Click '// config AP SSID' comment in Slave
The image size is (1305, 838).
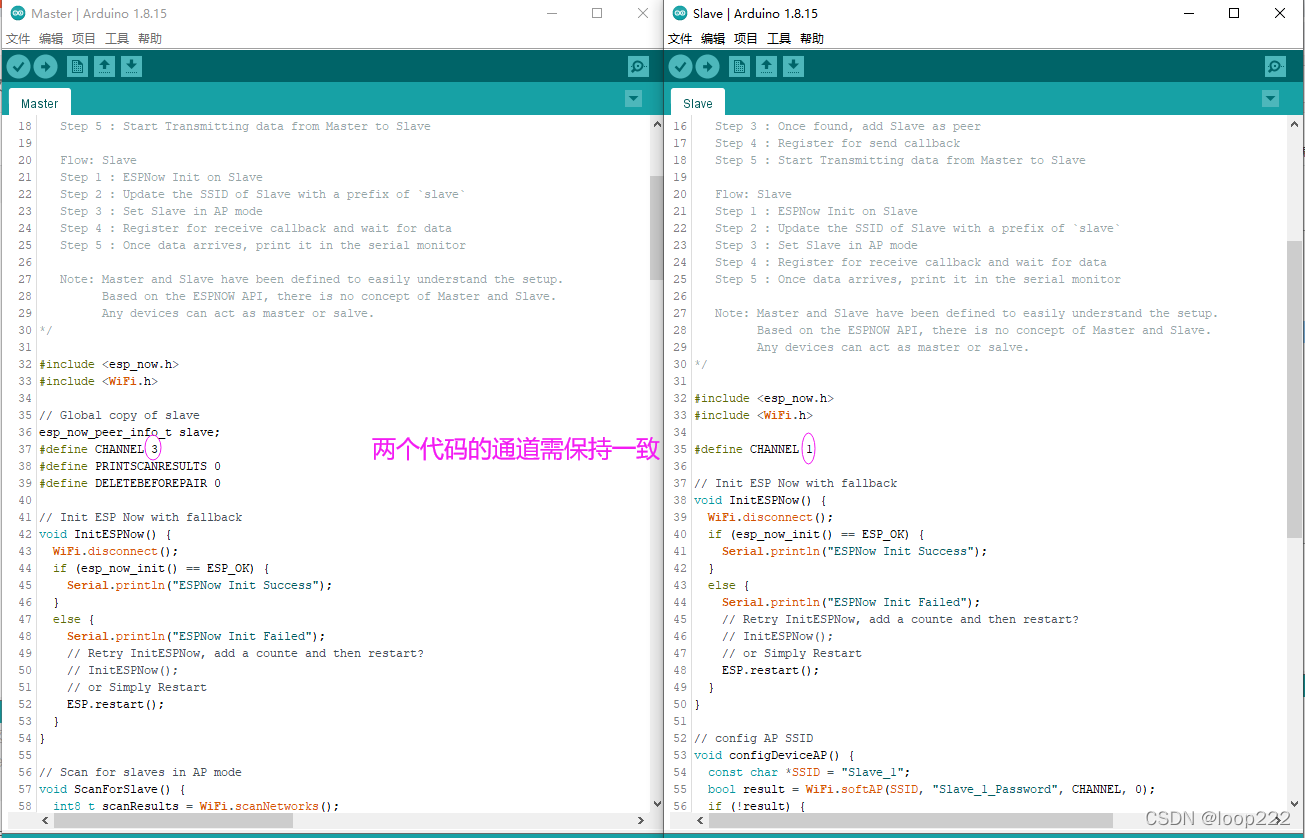click(753, 738)
